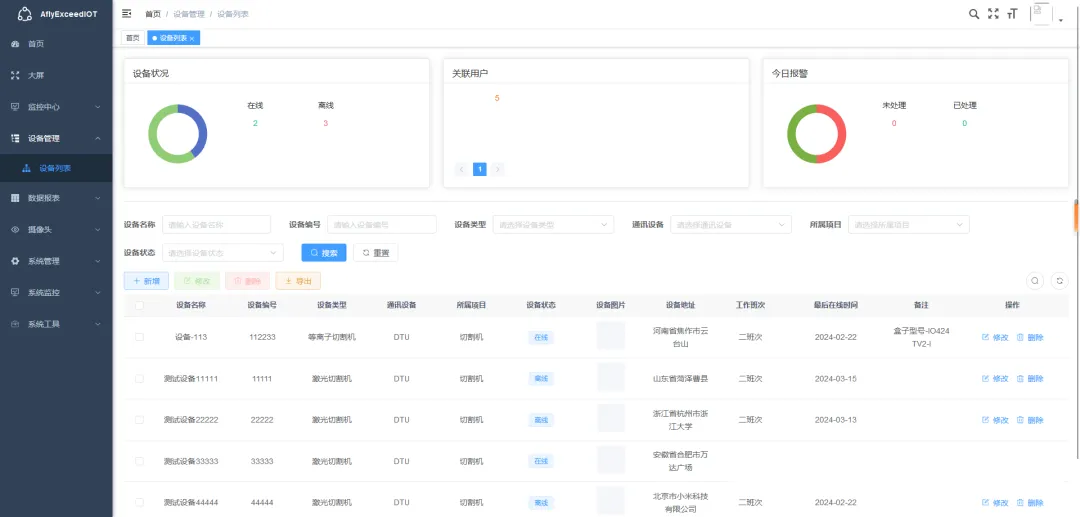Open the user avatar dropdown arrow
This screenshot has width=1080, height=517.
coord(1061,21)
